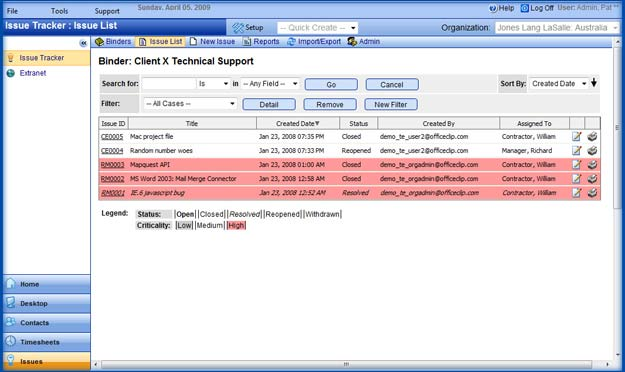
Task: Click 'Mapquest API' title text
Action: [x=150, y=165]
